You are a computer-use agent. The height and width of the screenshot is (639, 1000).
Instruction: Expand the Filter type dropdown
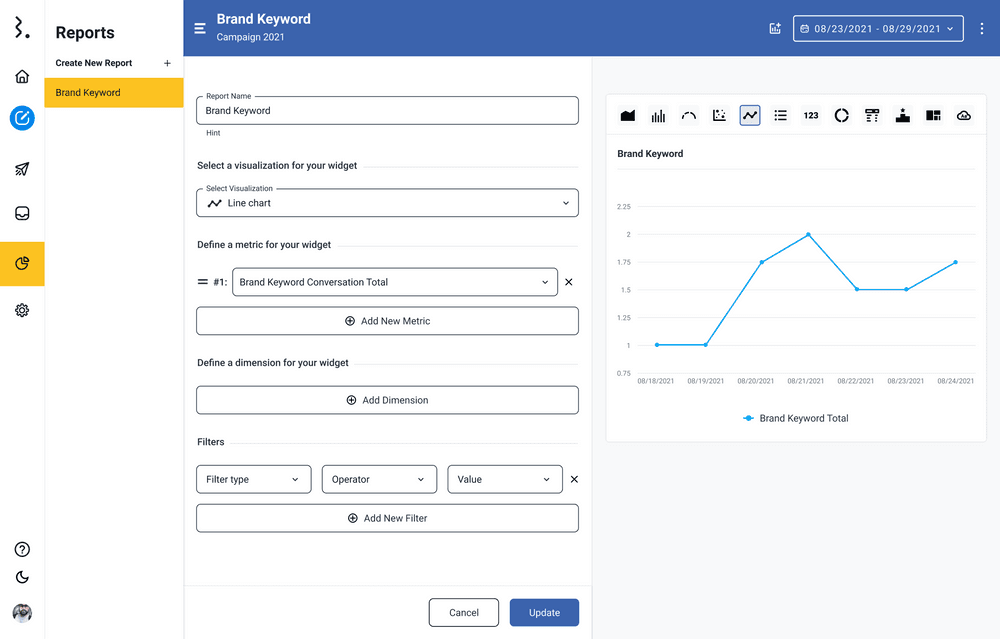click(x=253, y=480)
